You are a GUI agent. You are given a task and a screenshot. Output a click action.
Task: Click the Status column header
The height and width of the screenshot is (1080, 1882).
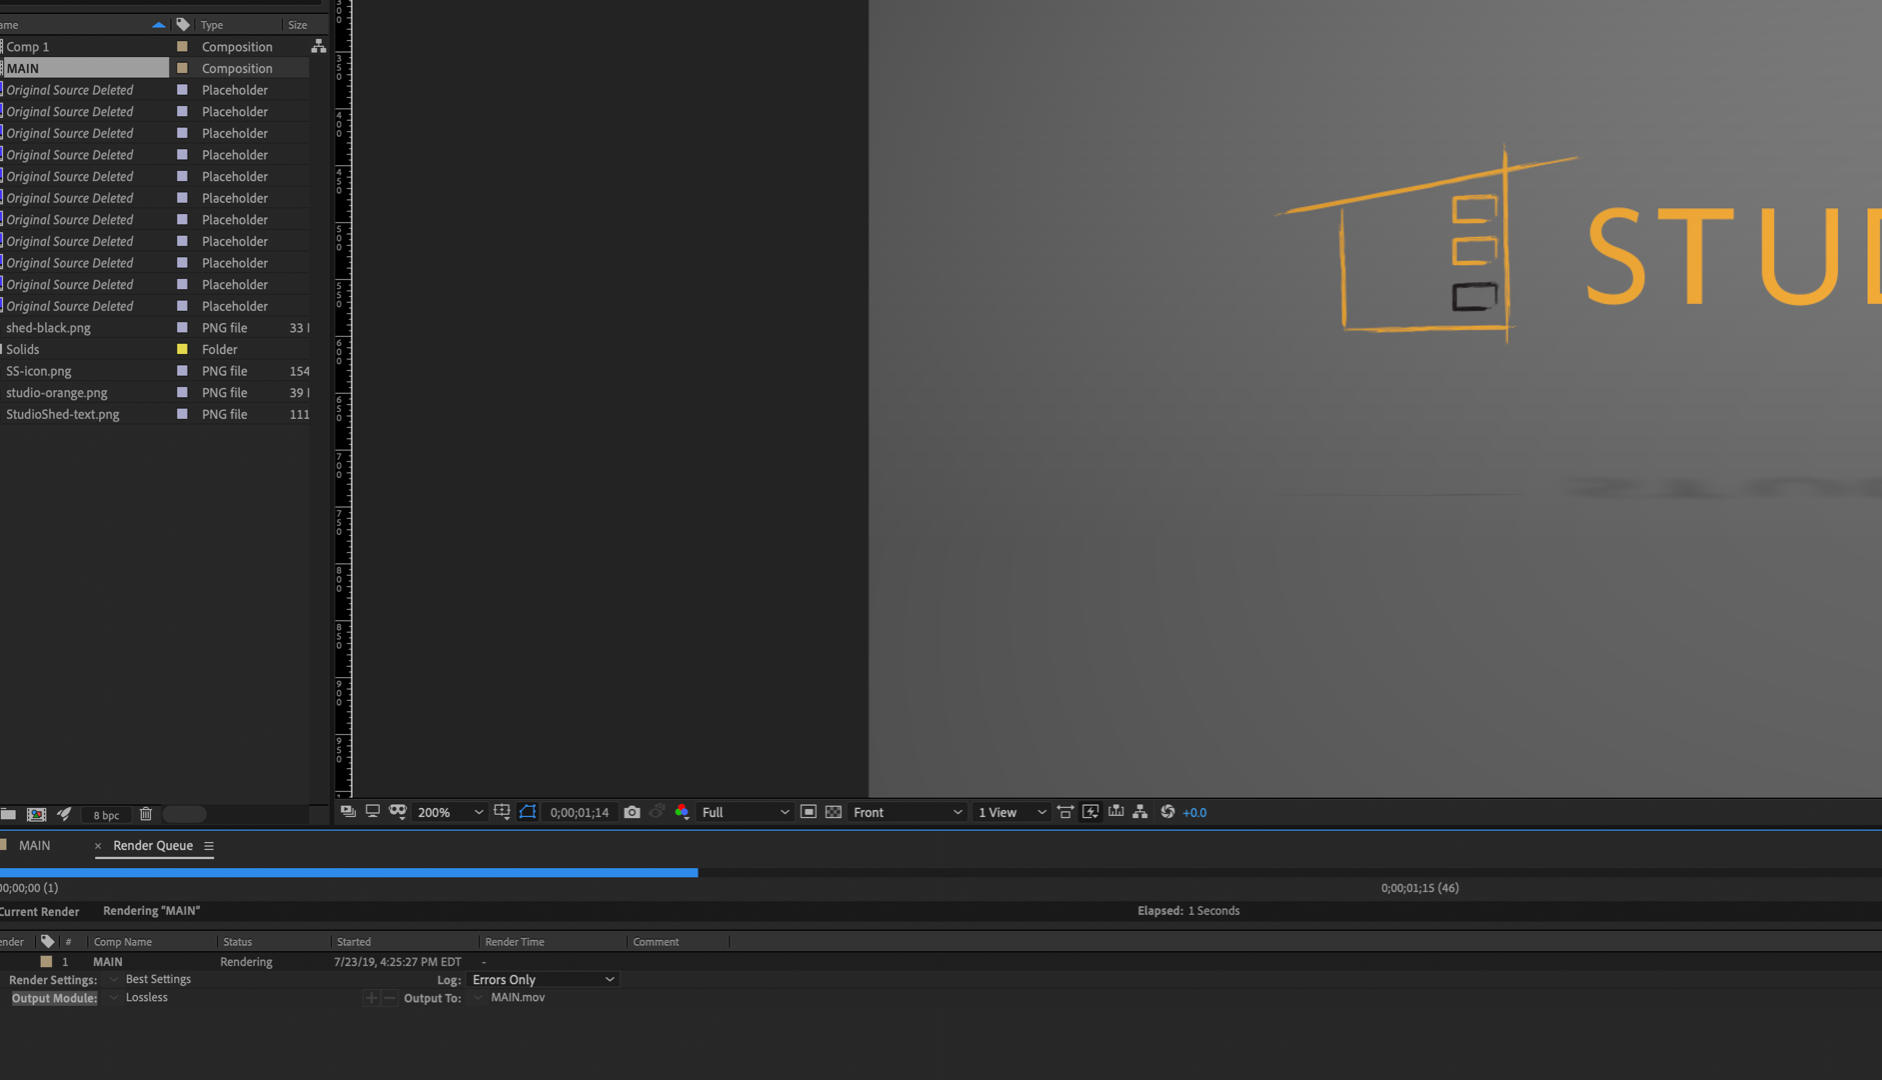tap(237, 942)
